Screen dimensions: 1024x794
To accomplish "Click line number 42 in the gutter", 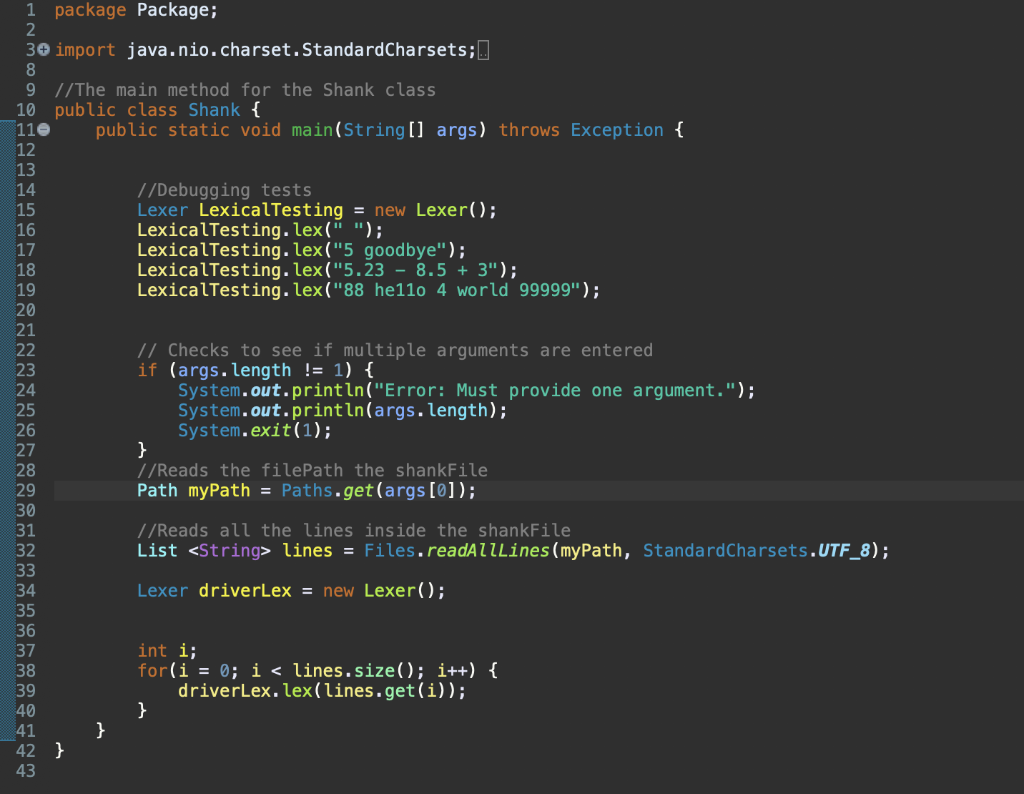I will click(x=25, y=751).
